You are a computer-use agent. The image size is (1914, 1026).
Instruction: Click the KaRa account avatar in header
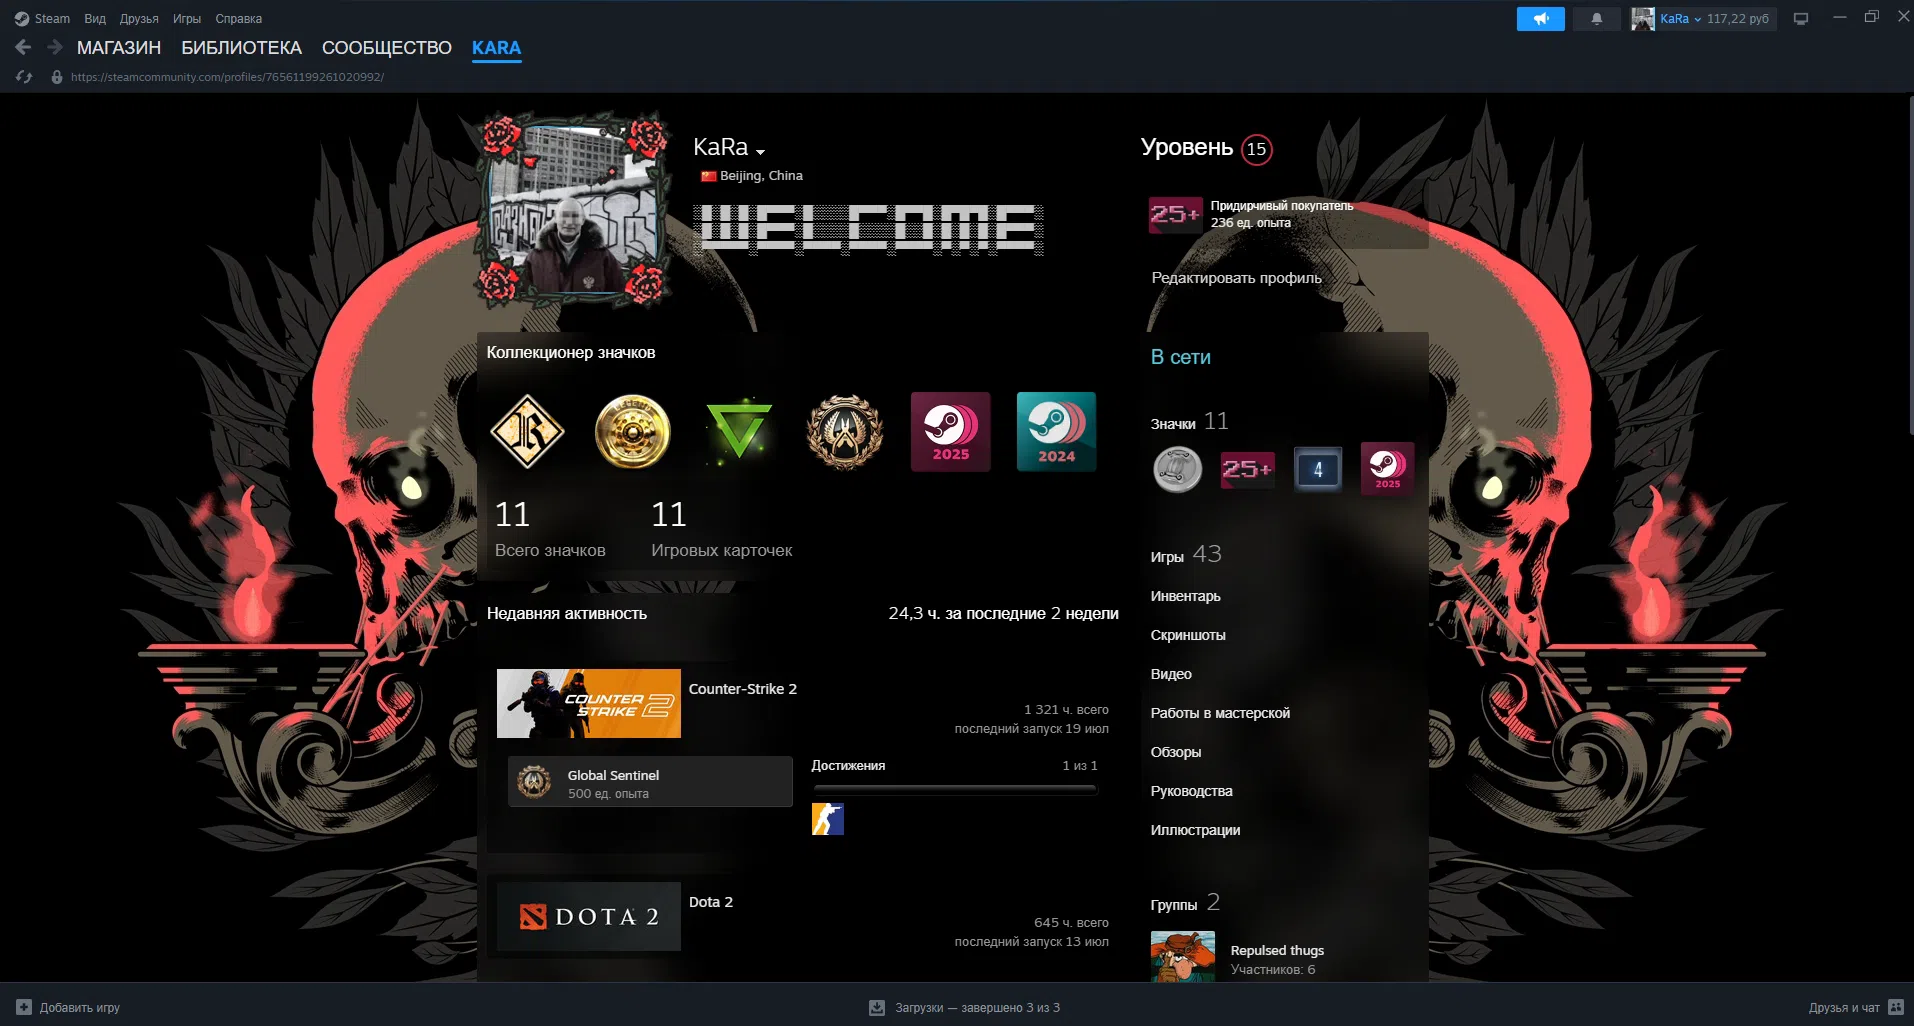[1642, 19]
